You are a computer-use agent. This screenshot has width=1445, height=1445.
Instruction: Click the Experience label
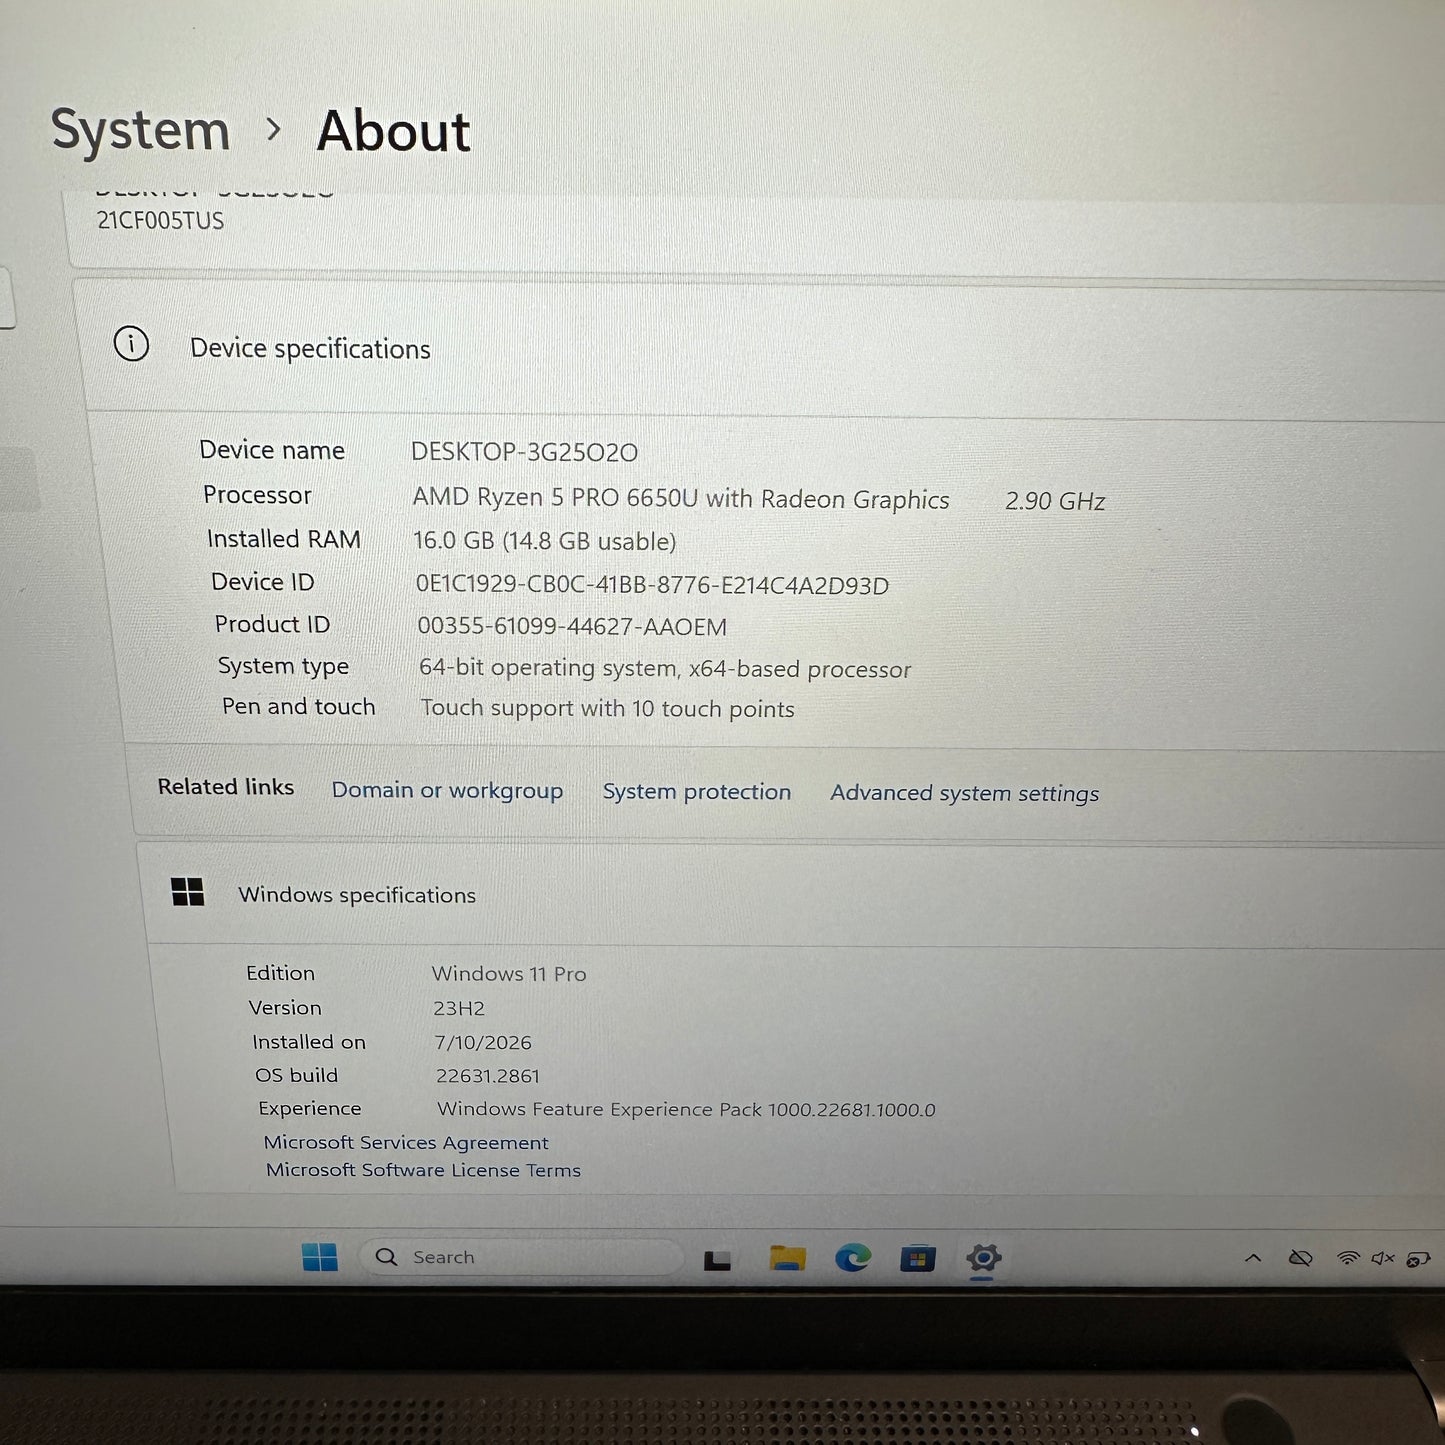click(309, 1109)
